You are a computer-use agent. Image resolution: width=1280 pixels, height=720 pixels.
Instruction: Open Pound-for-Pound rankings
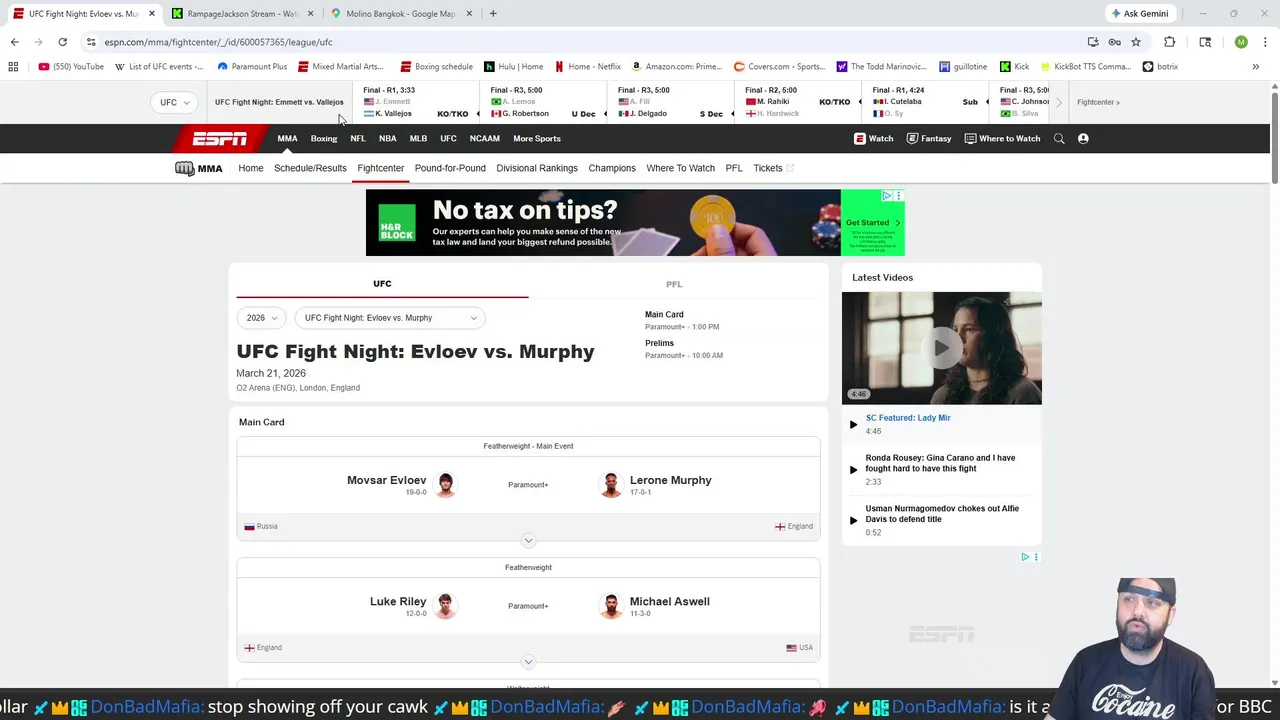pos(450,168)
